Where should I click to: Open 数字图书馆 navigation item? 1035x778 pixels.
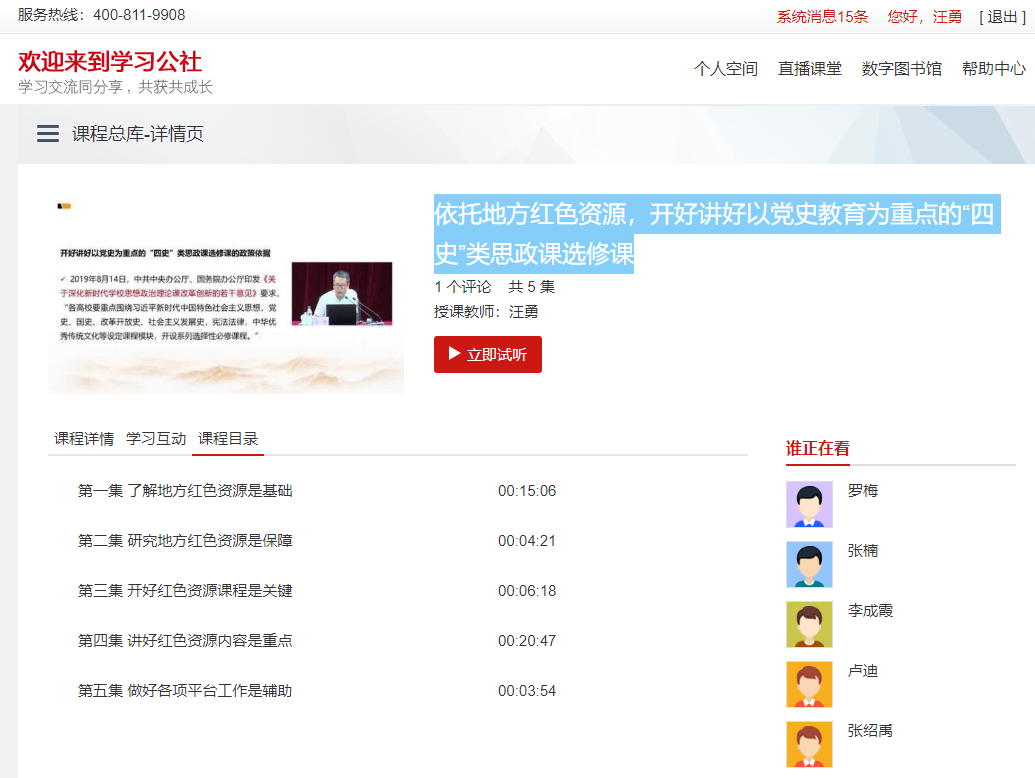pyautogui.click(x=901, y=69)
